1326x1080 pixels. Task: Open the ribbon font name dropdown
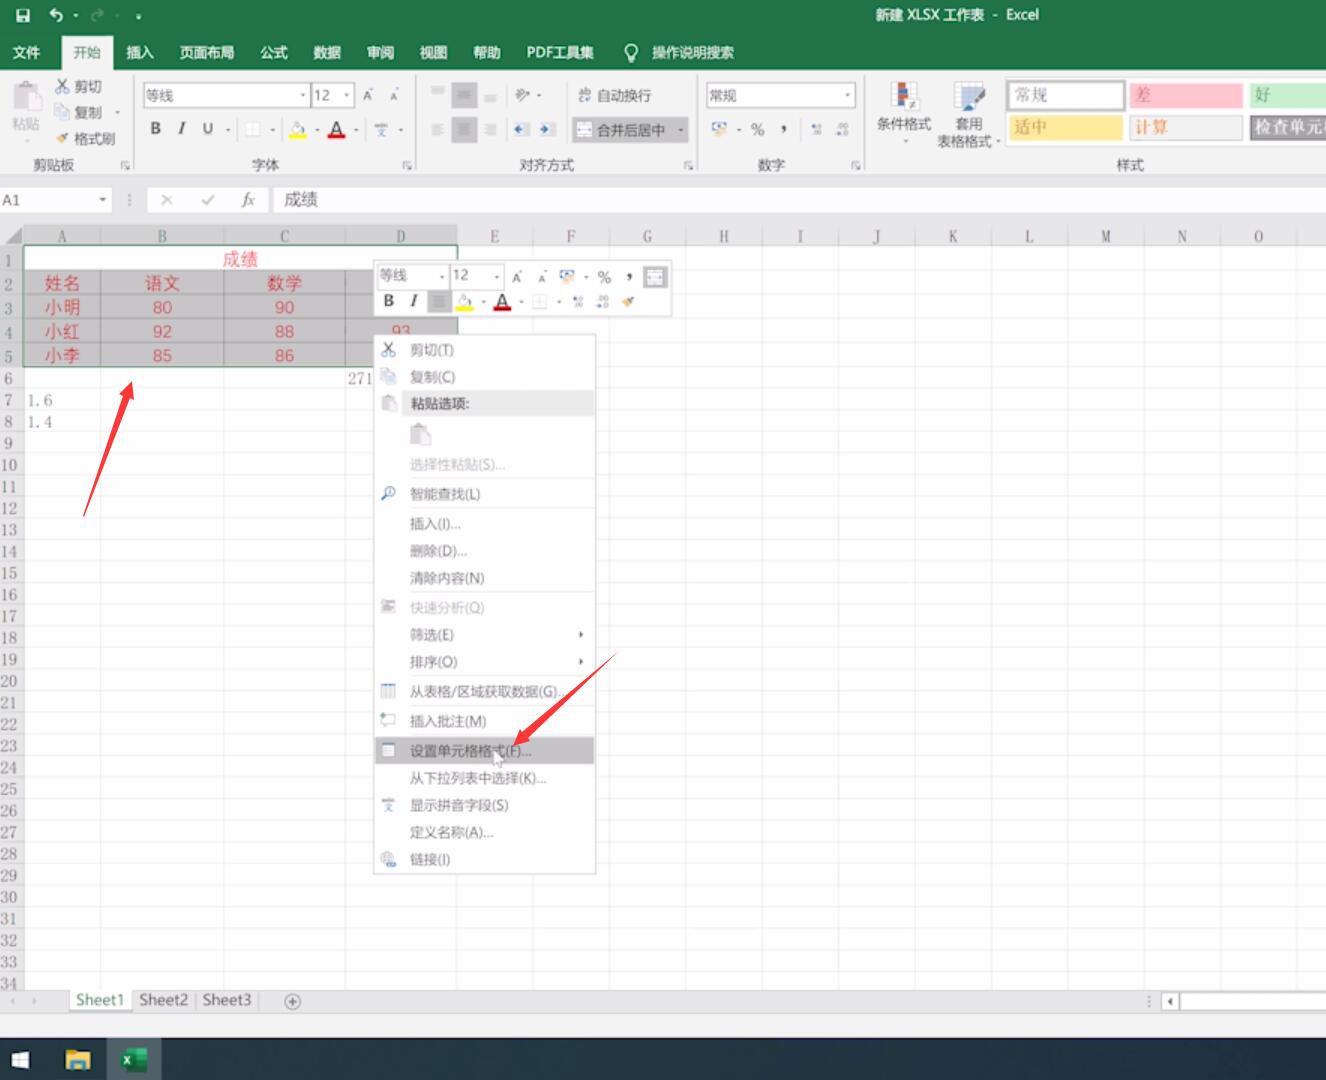[x=303, y=95]
